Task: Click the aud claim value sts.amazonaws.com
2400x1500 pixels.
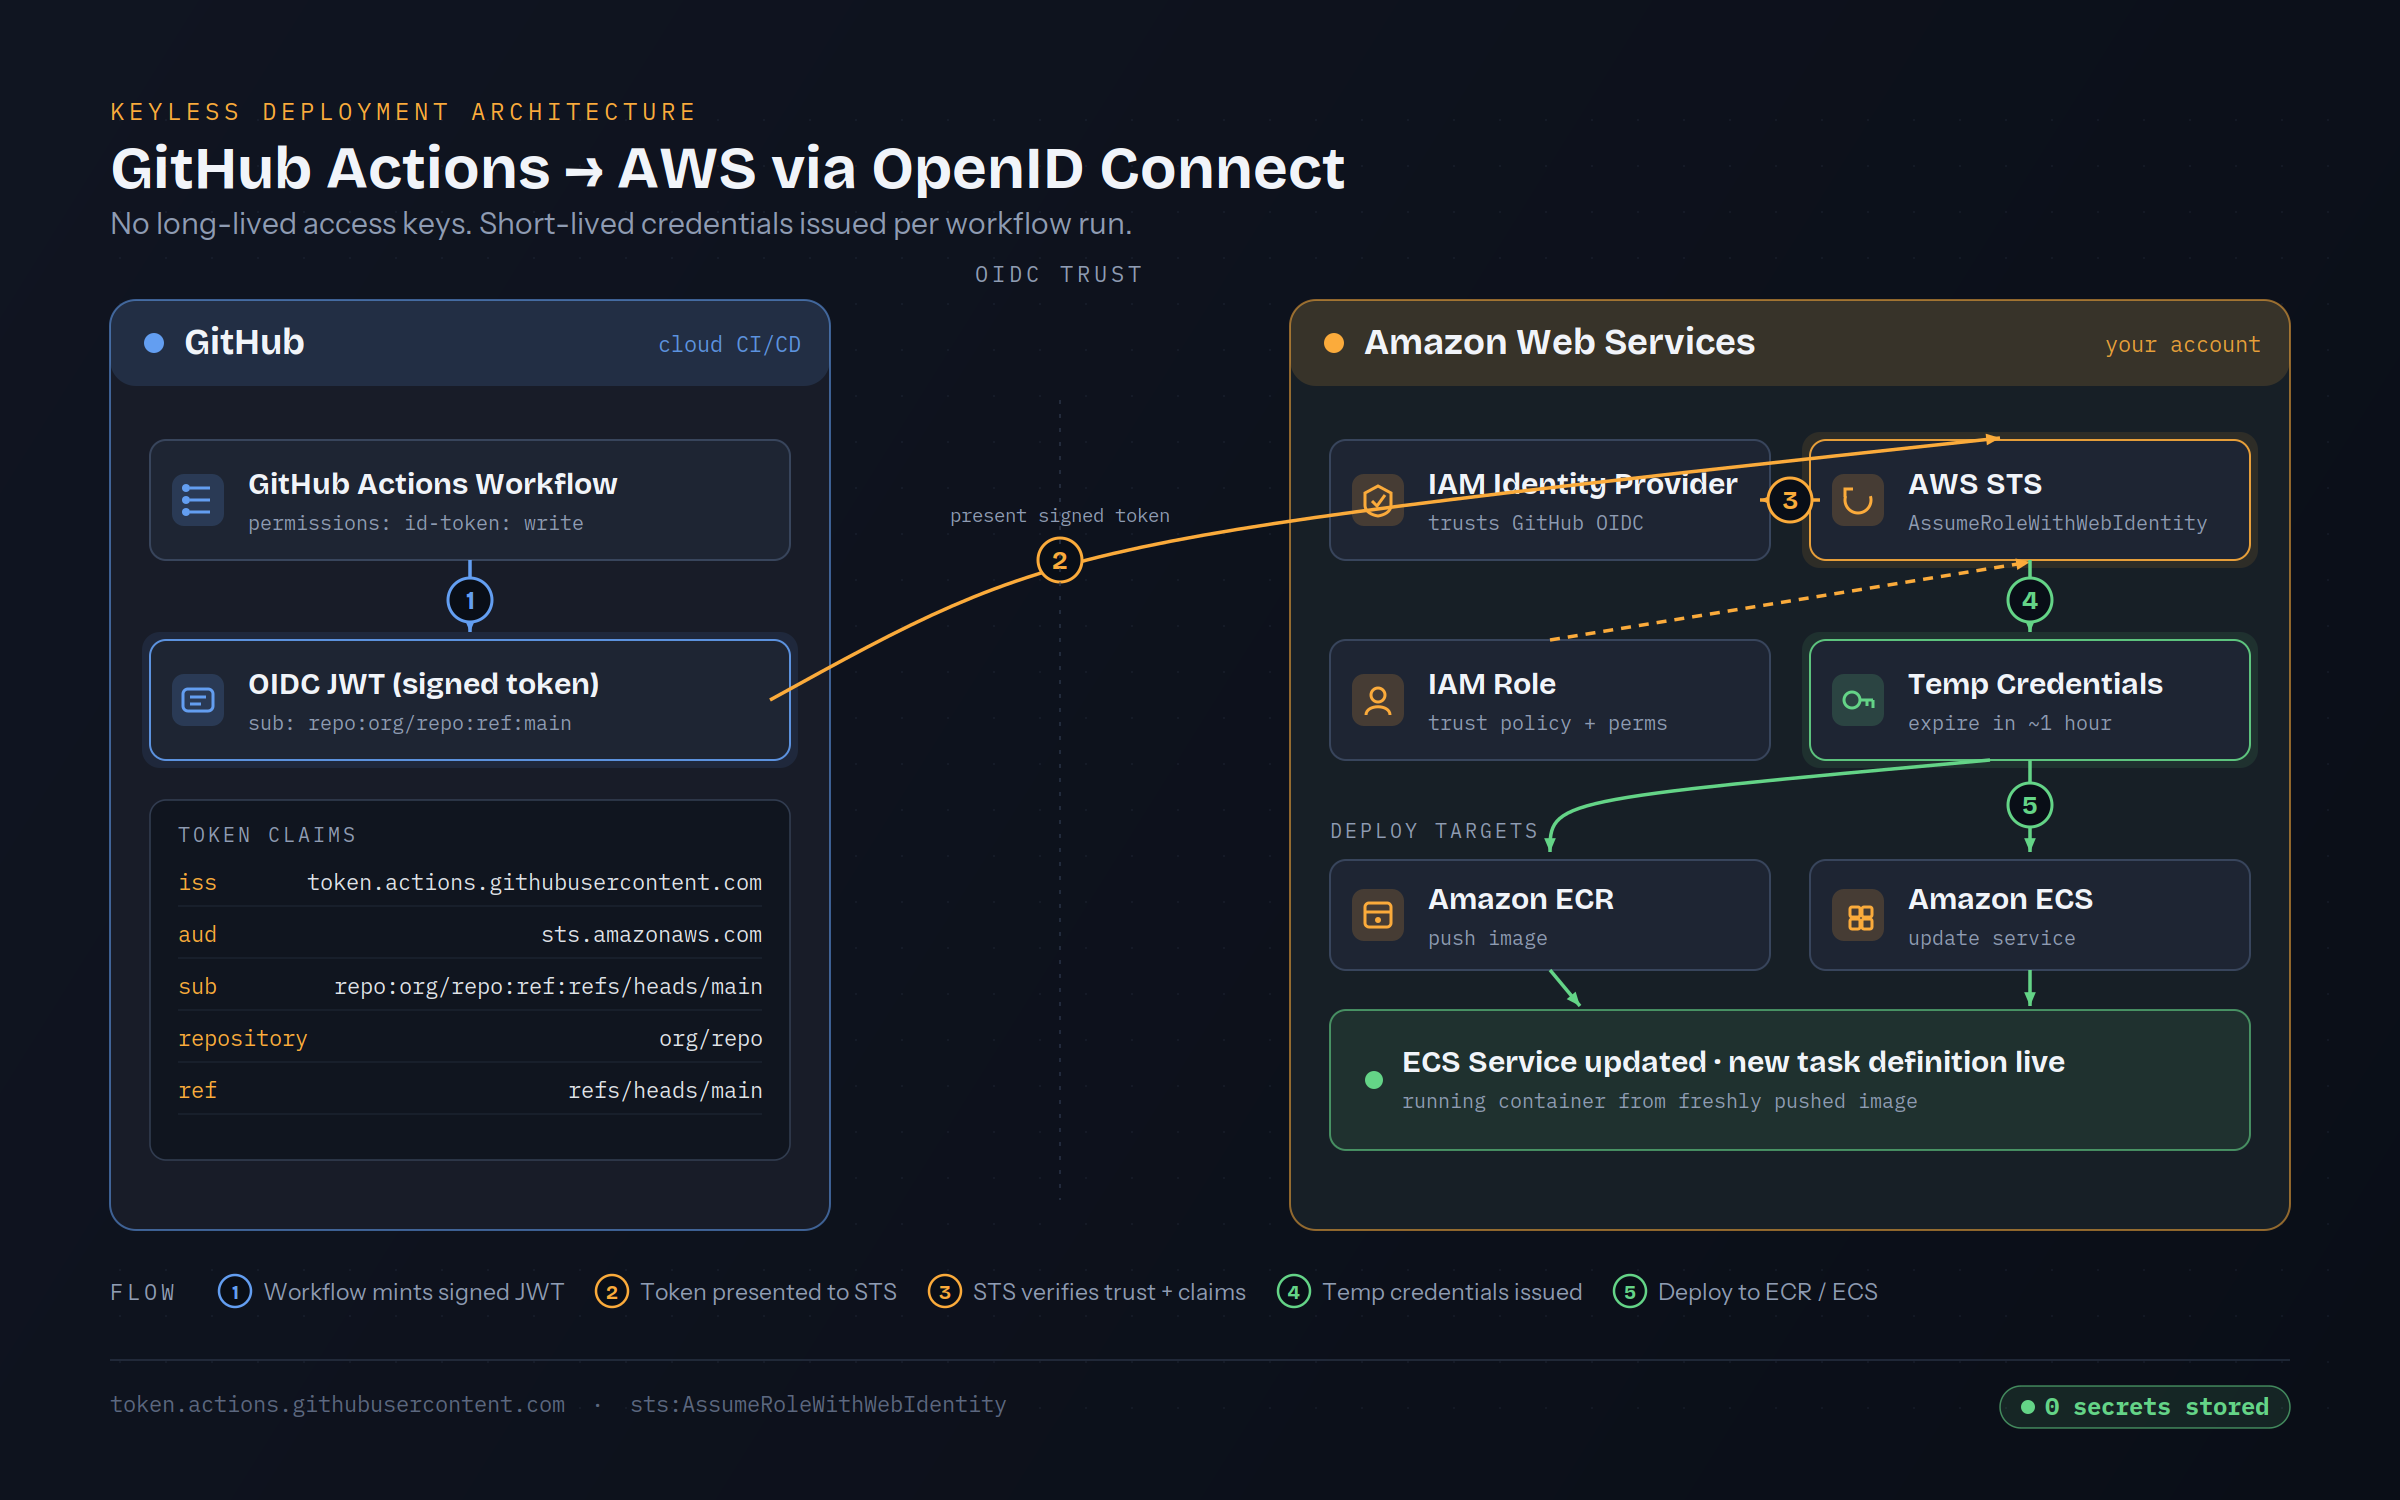Action: 651,934
